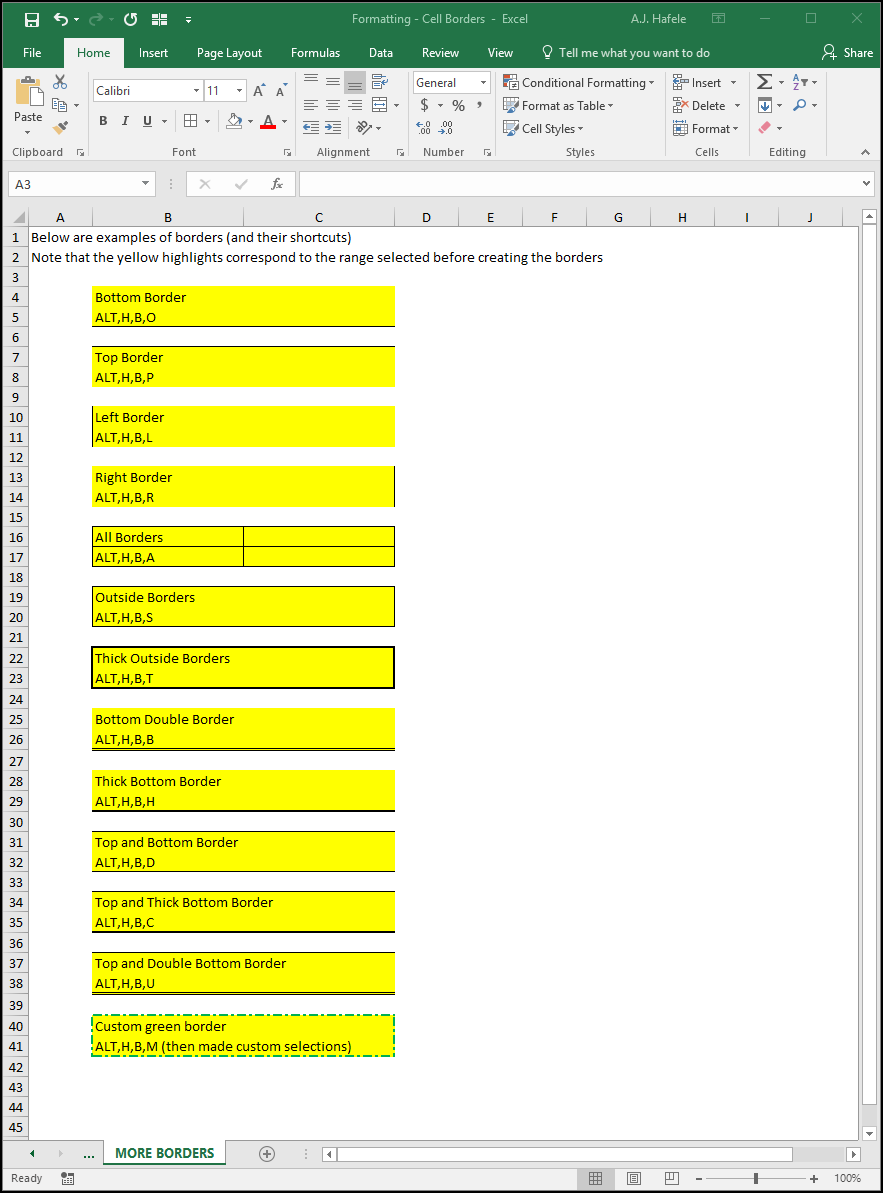
Task: Click the AutoSum sigma icon
Action: pos(765,81)
